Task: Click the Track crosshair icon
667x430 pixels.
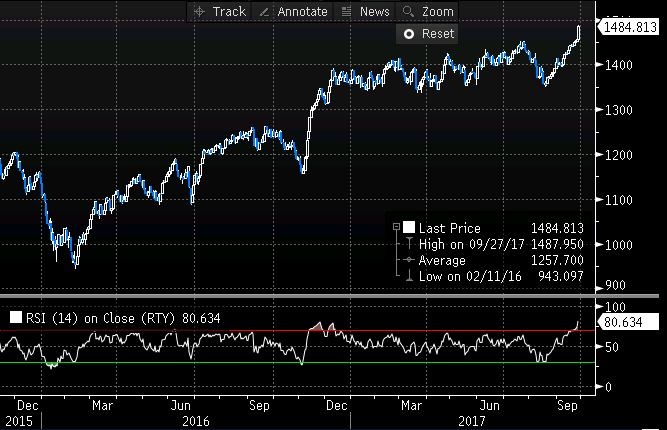Action: click(198, 12)
